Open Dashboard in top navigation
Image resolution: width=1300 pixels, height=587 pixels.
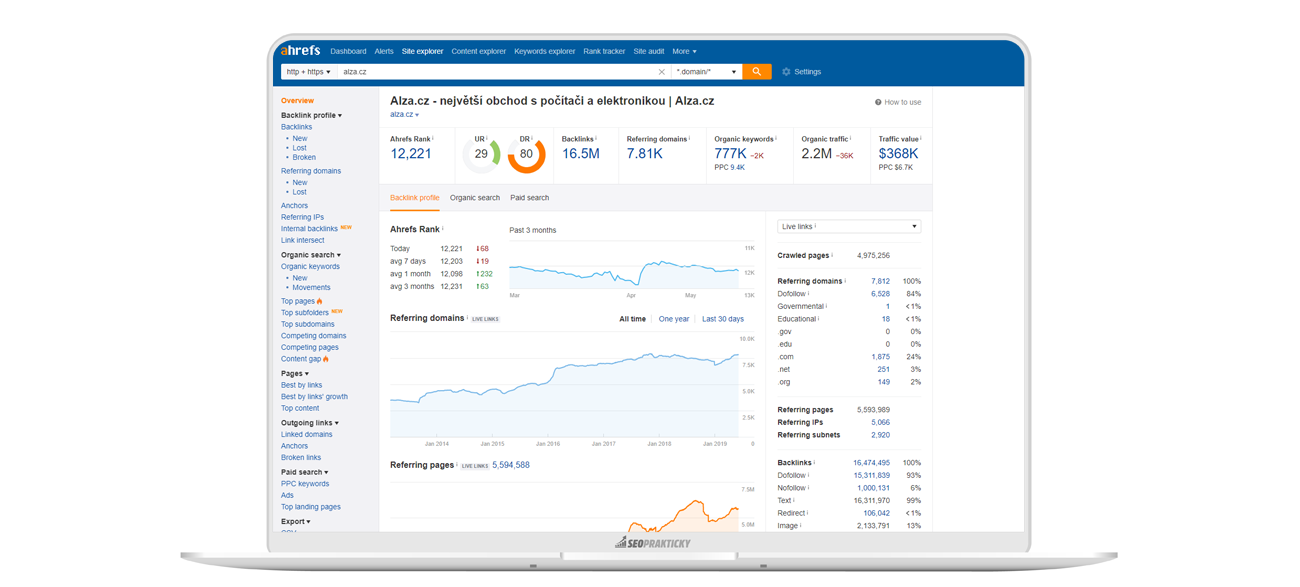point(348,51)
